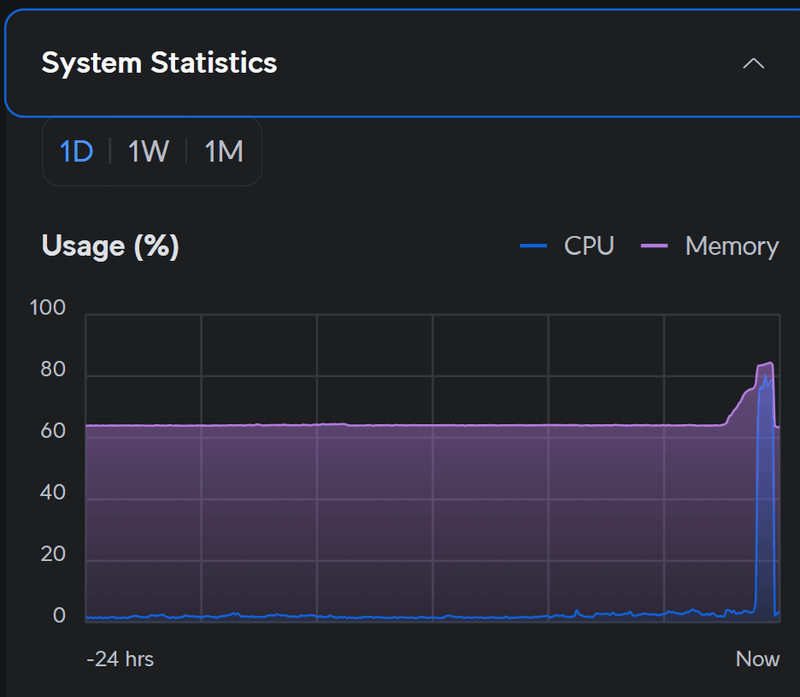Click the Usage (%) chart heading
Viewport: 800px width, 697px height.
coord(110,246)
